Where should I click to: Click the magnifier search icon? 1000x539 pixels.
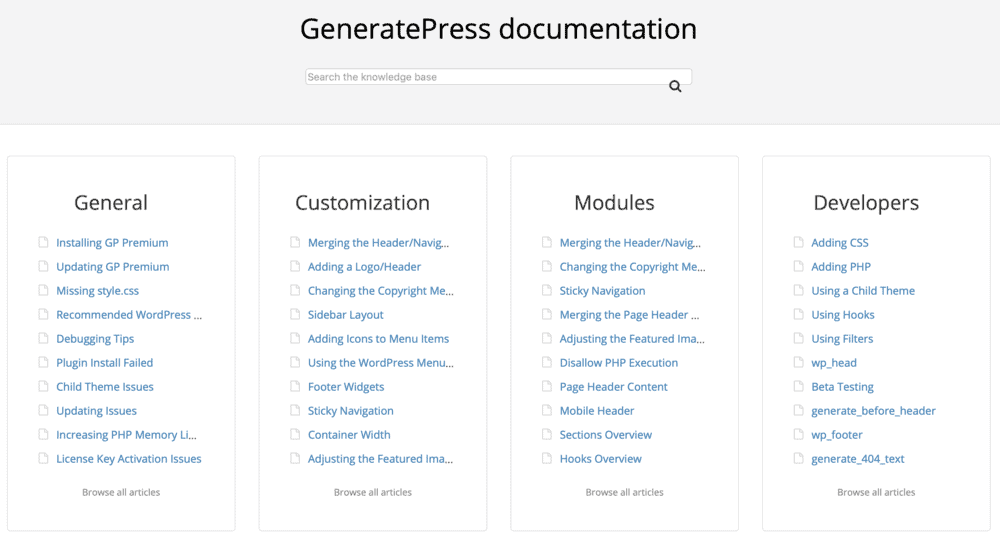click(675, 86)
